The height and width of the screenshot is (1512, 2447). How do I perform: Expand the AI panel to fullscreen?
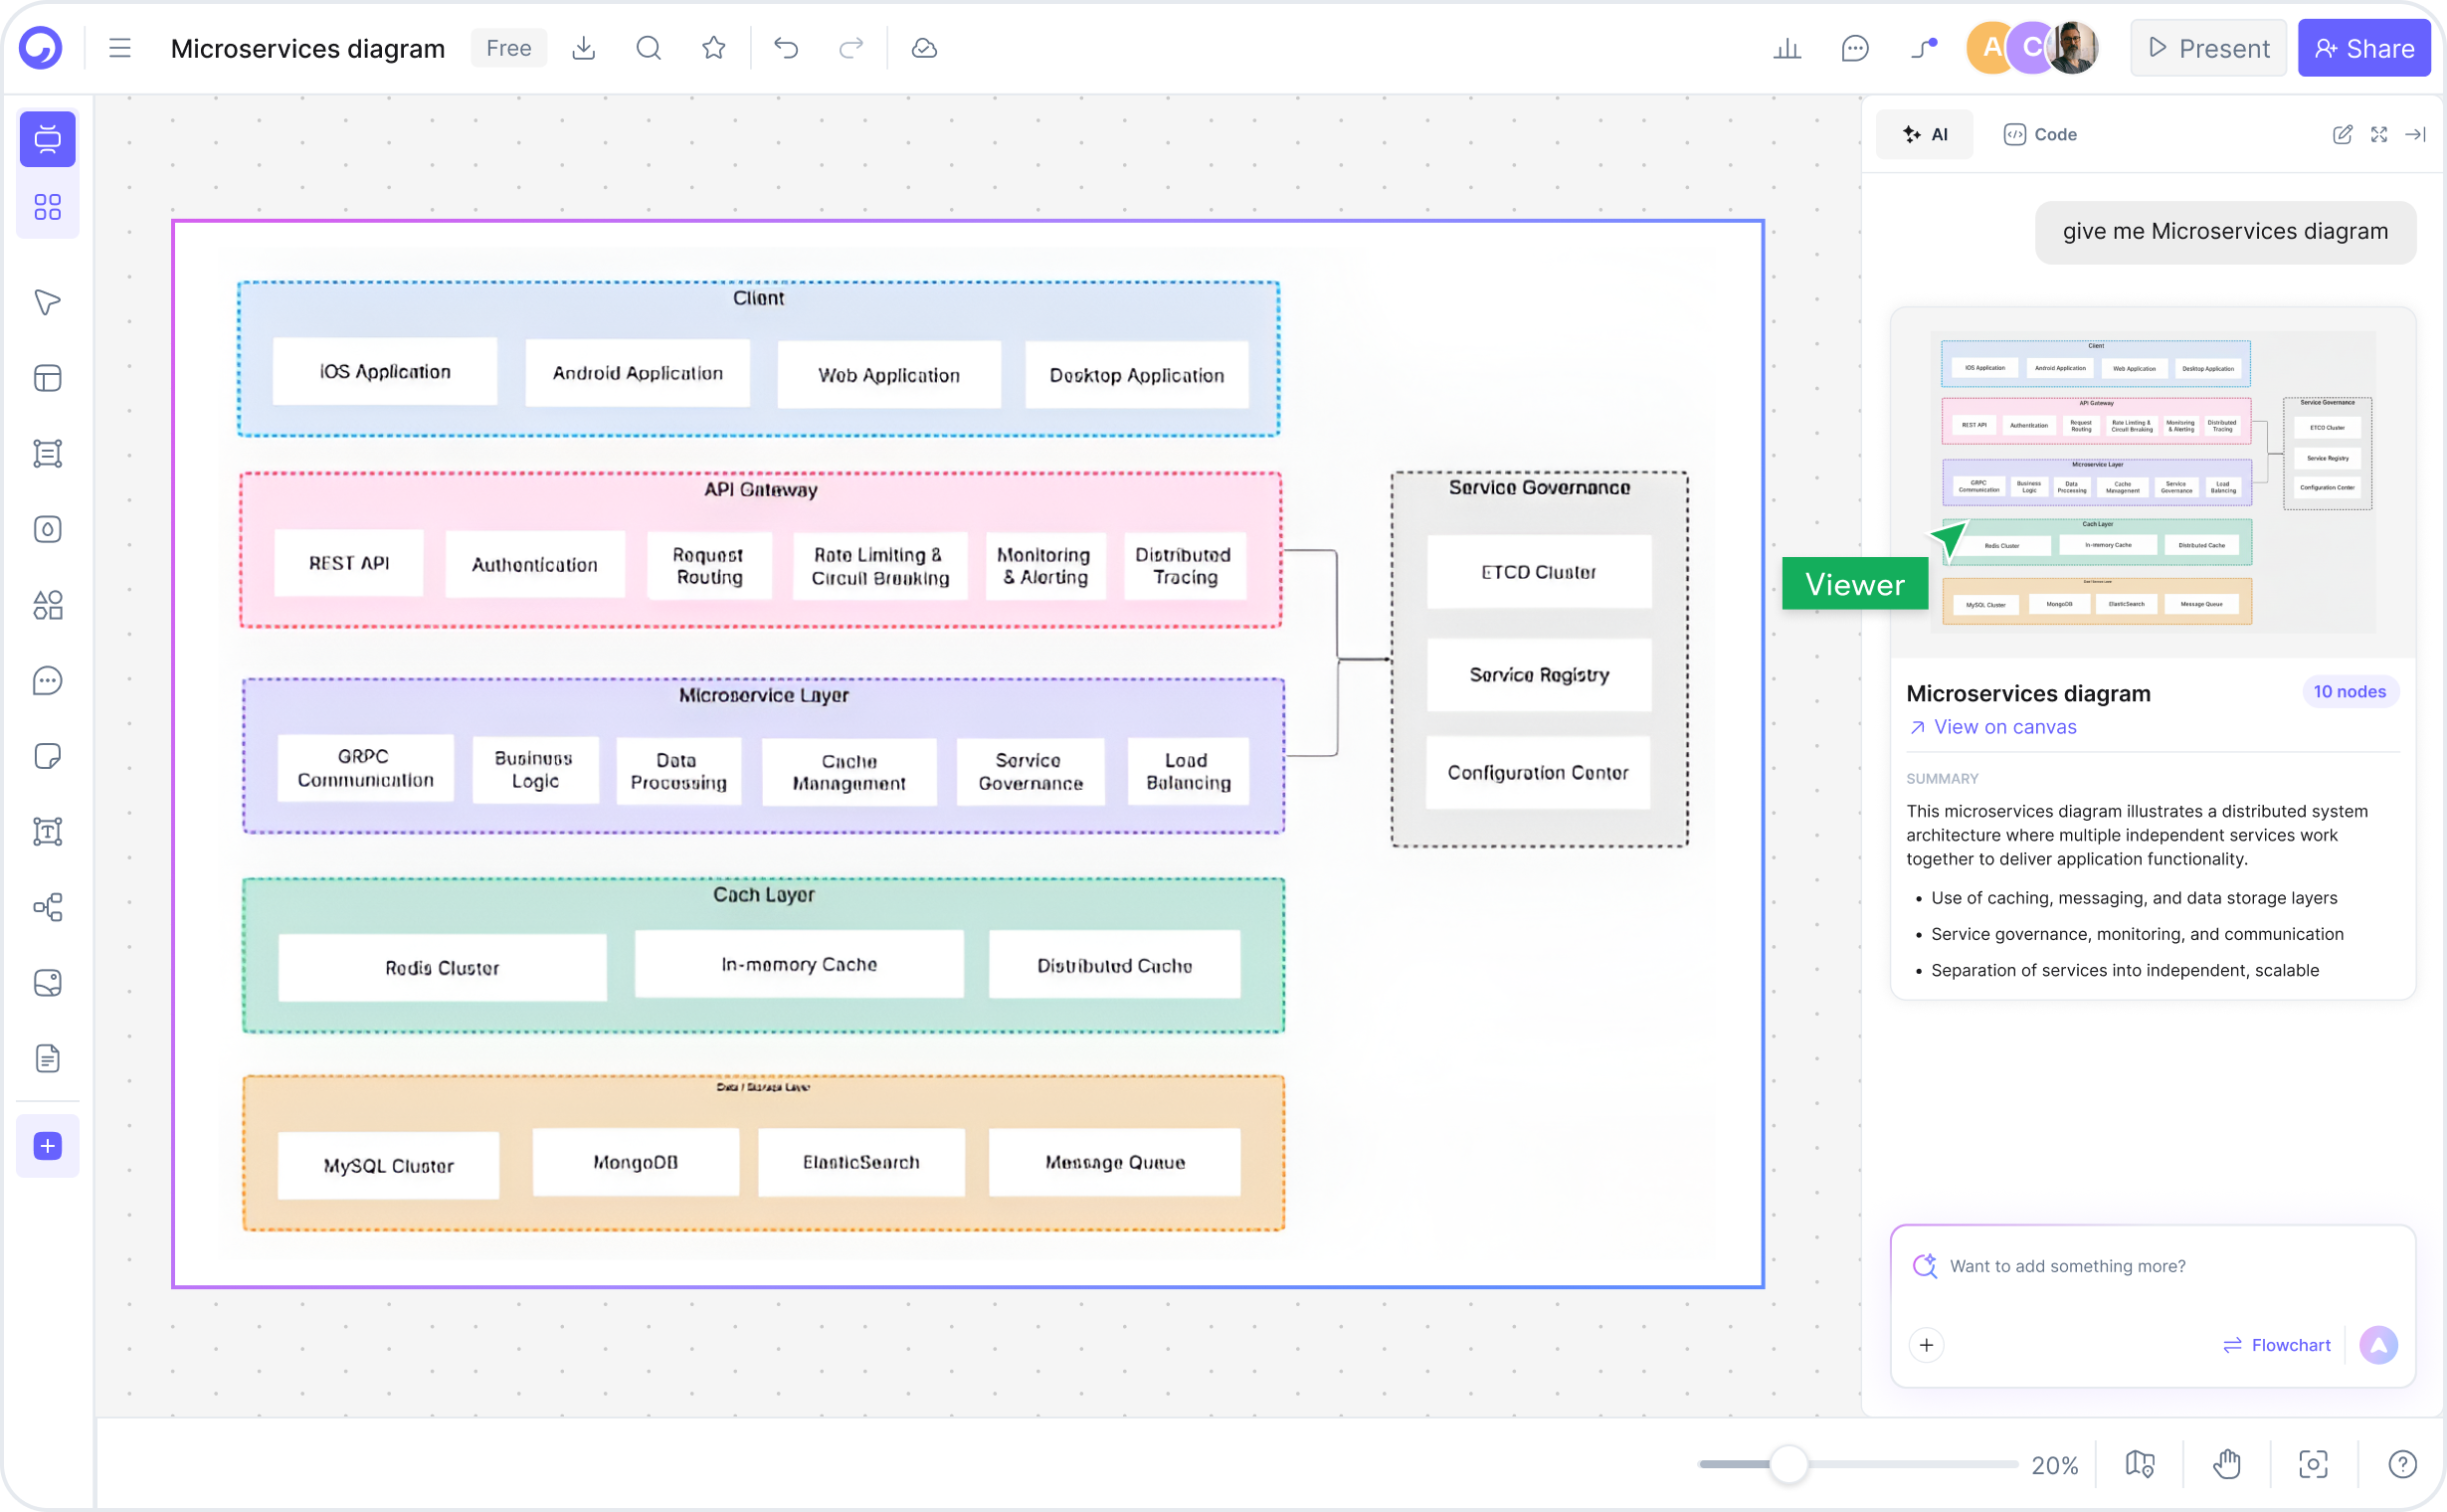2379,134
